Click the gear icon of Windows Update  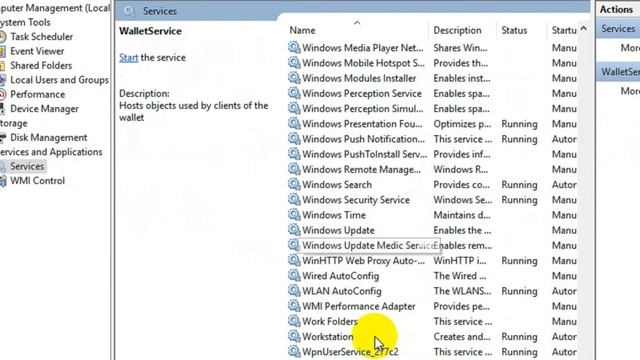coord(293,230)
